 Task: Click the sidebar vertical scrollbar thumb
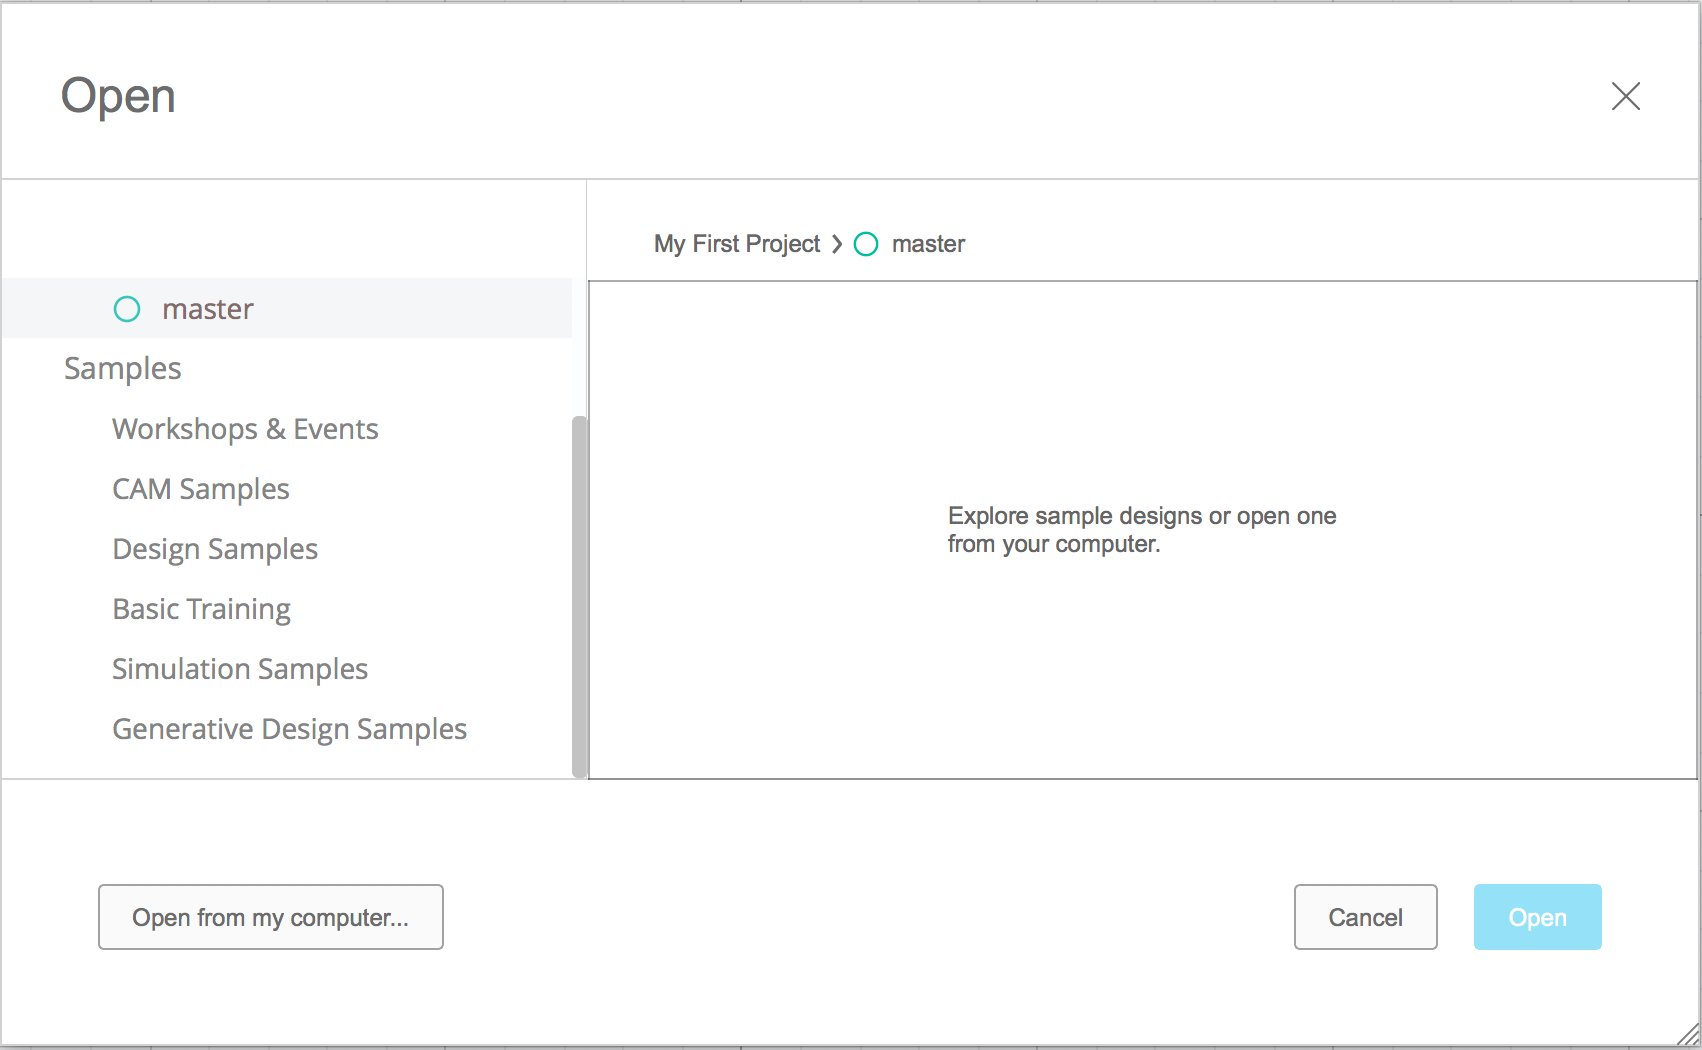coord(579,597)
